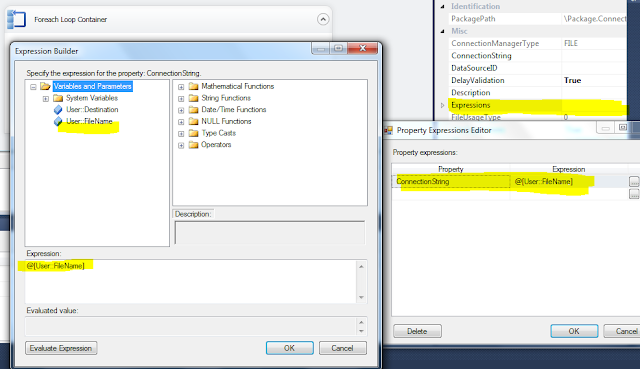
Task: Select the Variables and Parameters folder icon
Action: tap(45, 86)
